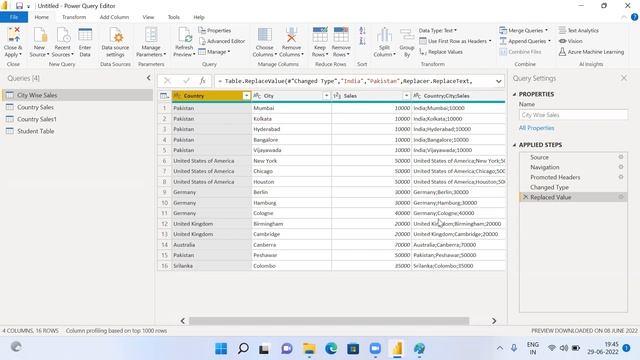
Task: Switch to the Transform tab
Action: (x=74, y=17)
